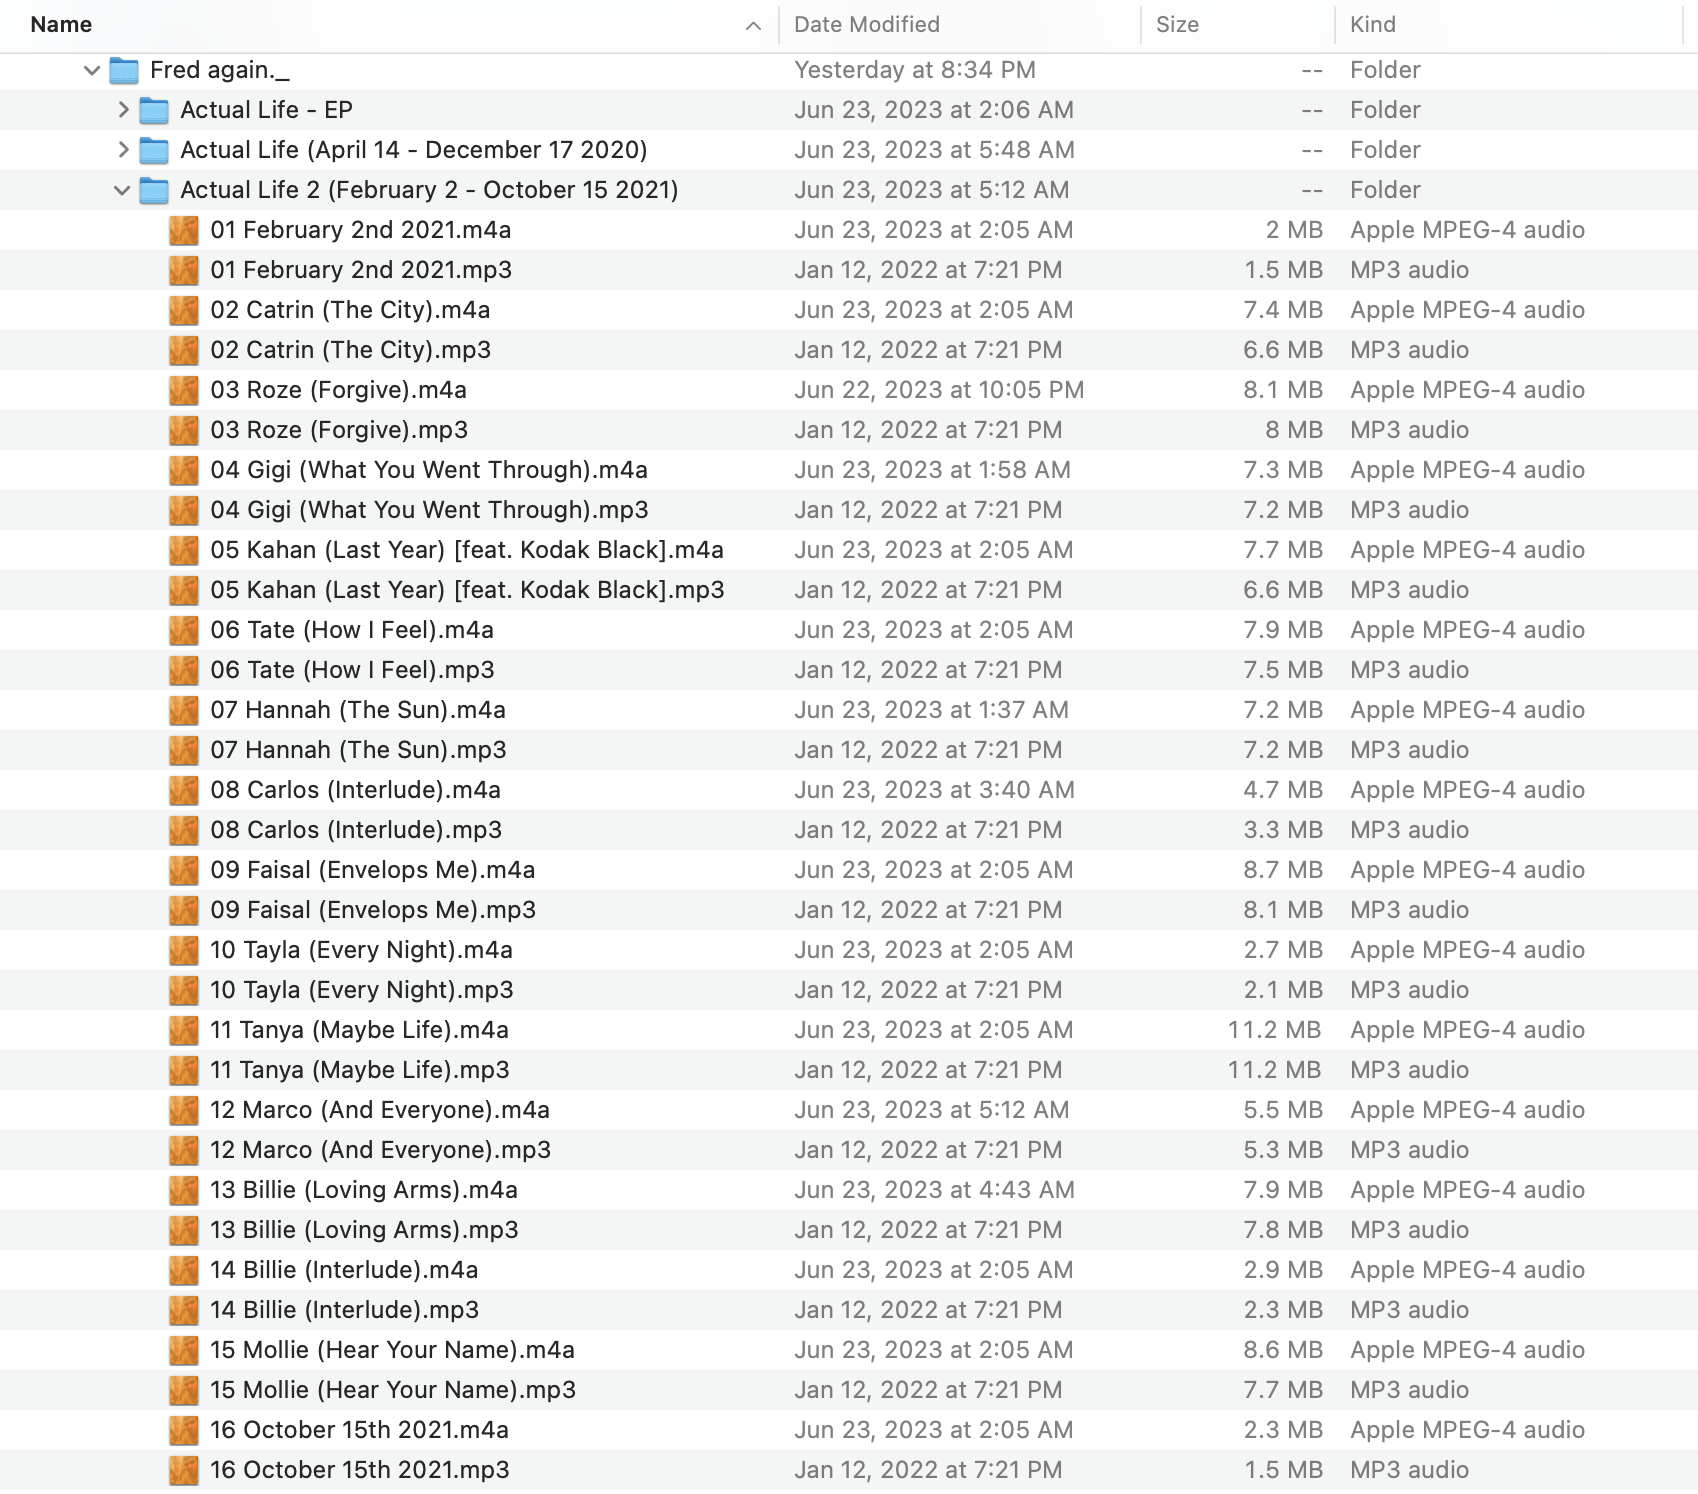Click the album art icon of 04 Gigi (What You Went Through).mp3
1698x1494 pixels.
(184, 510)
